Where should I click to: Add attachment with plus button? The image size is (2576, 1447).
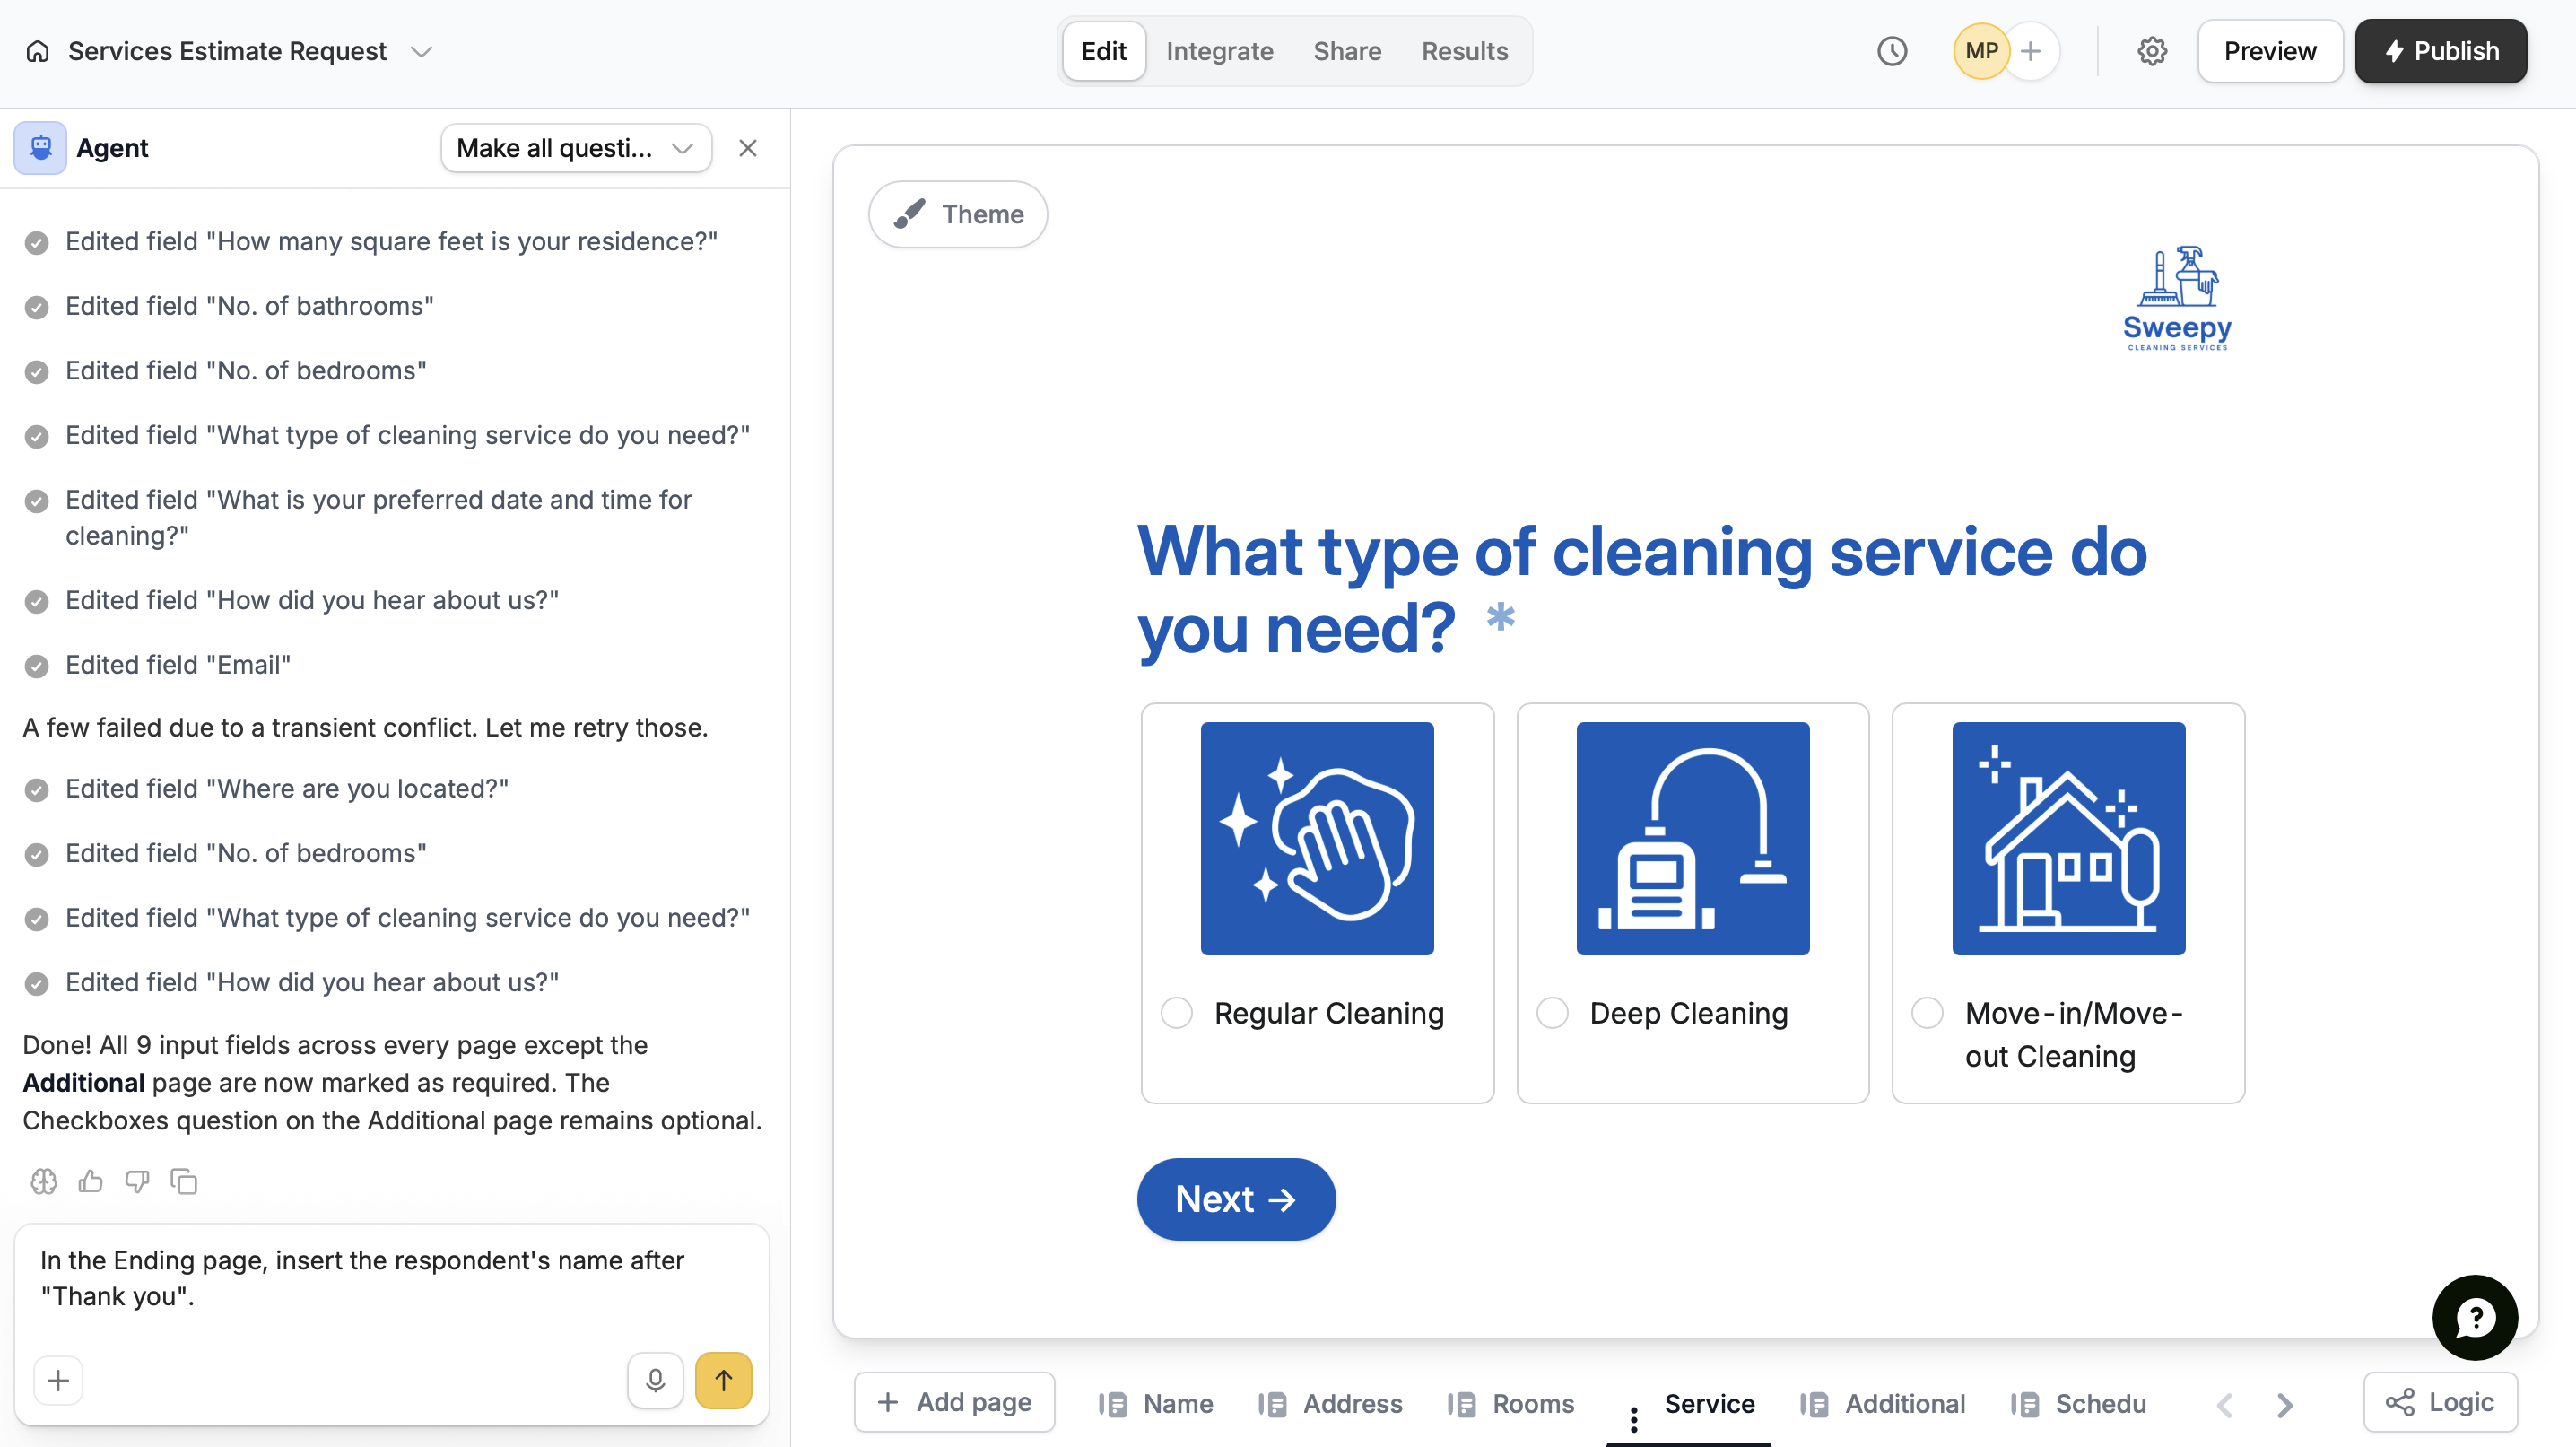58,1381
